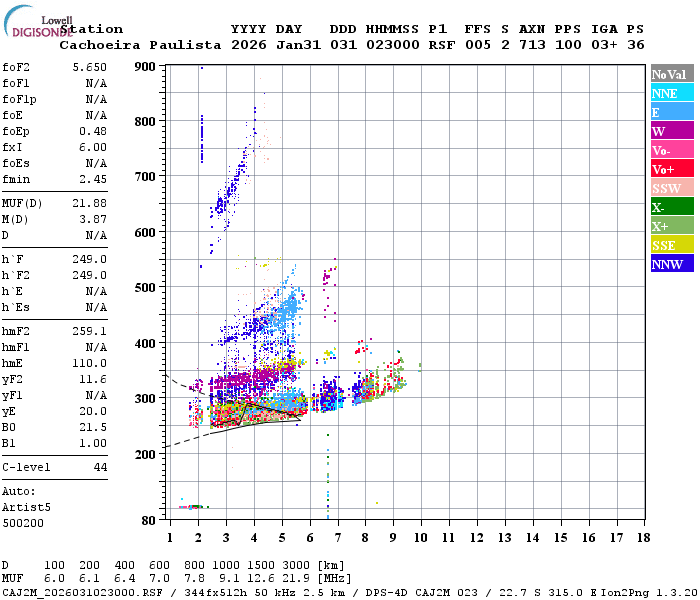
Task: Click the year value 2026
Action: (x=249, y=45)
